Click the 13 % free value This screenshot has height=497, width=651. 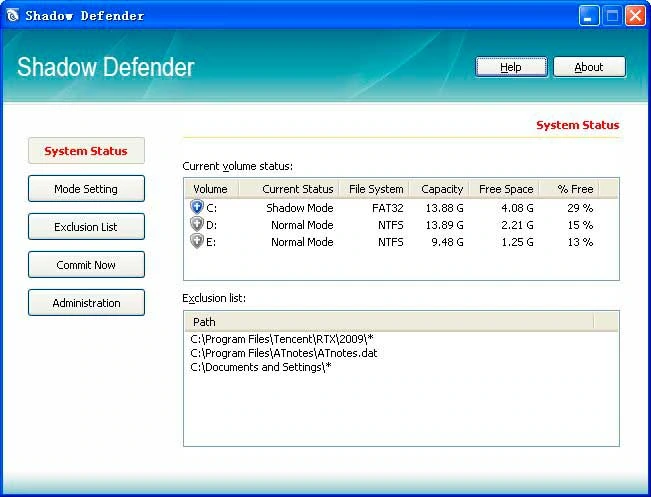pyautogui.click(x=580, y=242)
